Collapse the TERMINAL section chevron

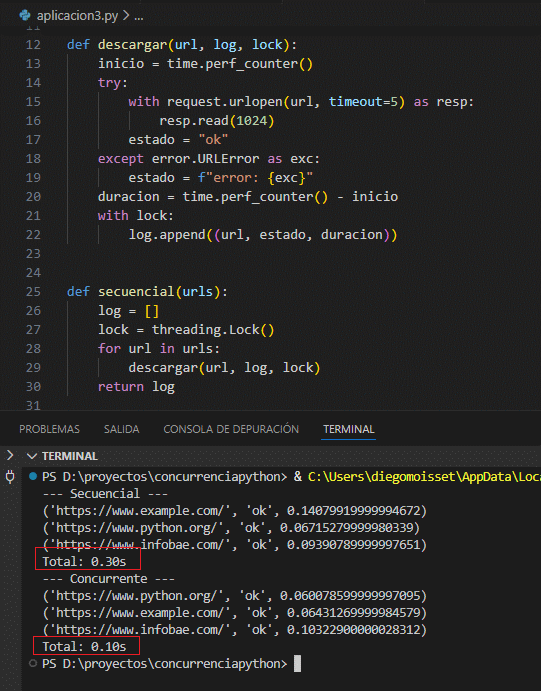pyautogui.click(x=32, y=456)
